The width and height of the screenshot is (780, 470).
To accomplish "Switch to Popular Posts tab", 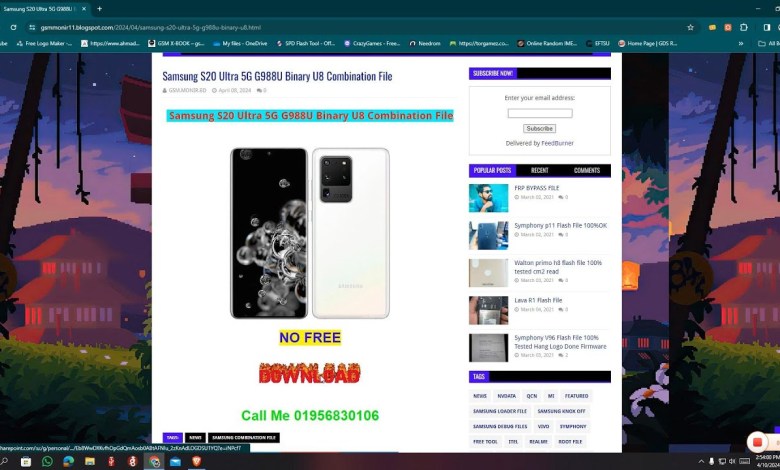I will tap(492, 171).
